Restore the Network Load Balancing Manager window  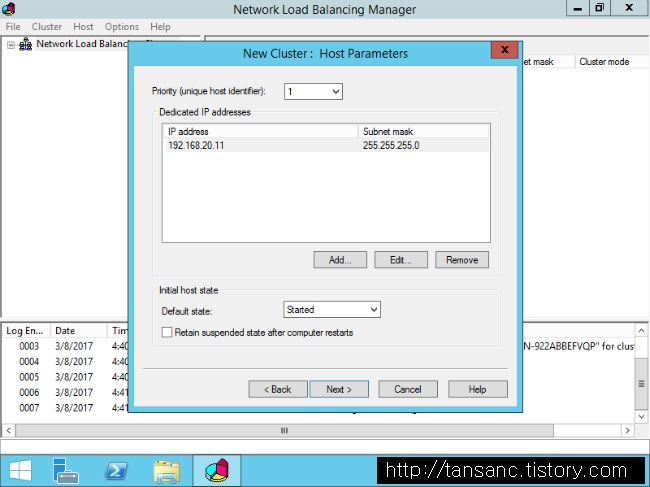click(x=599, y=8)
